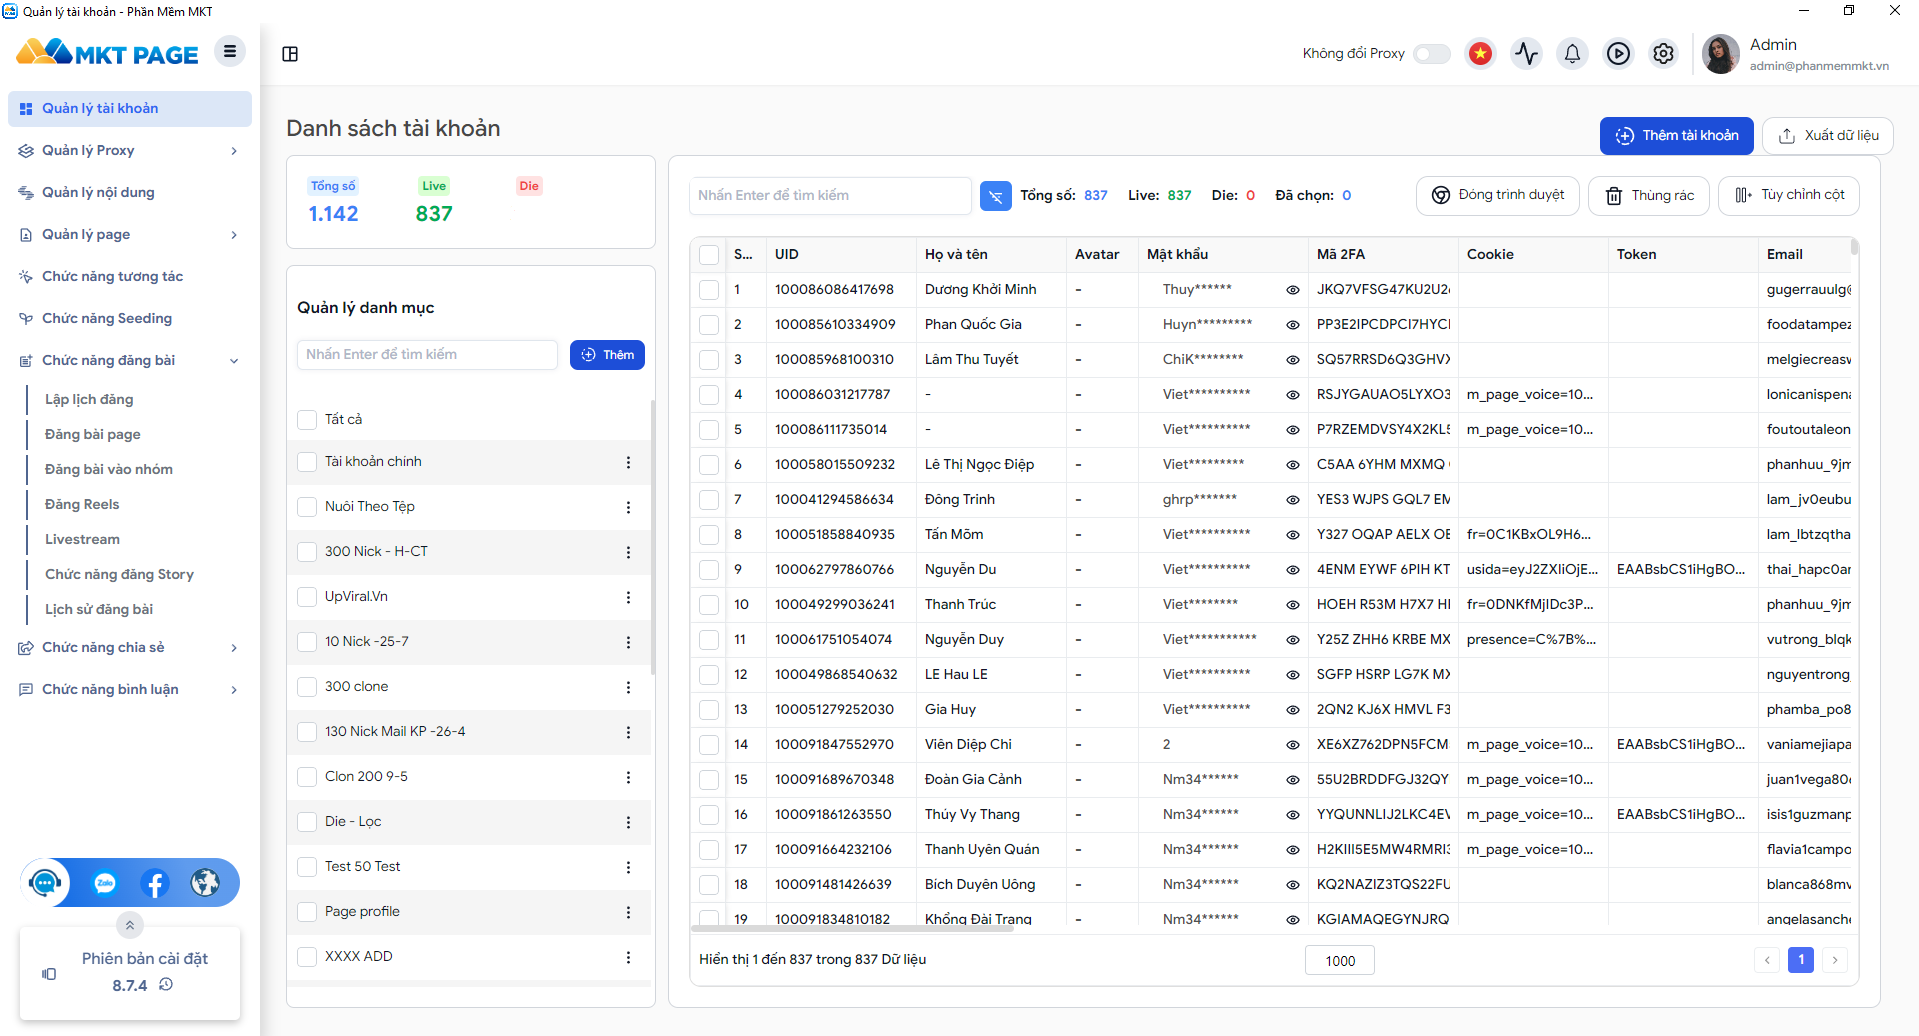Open the tutorial play video icon
1919x1036 pixels.
tap(1618, 53)
